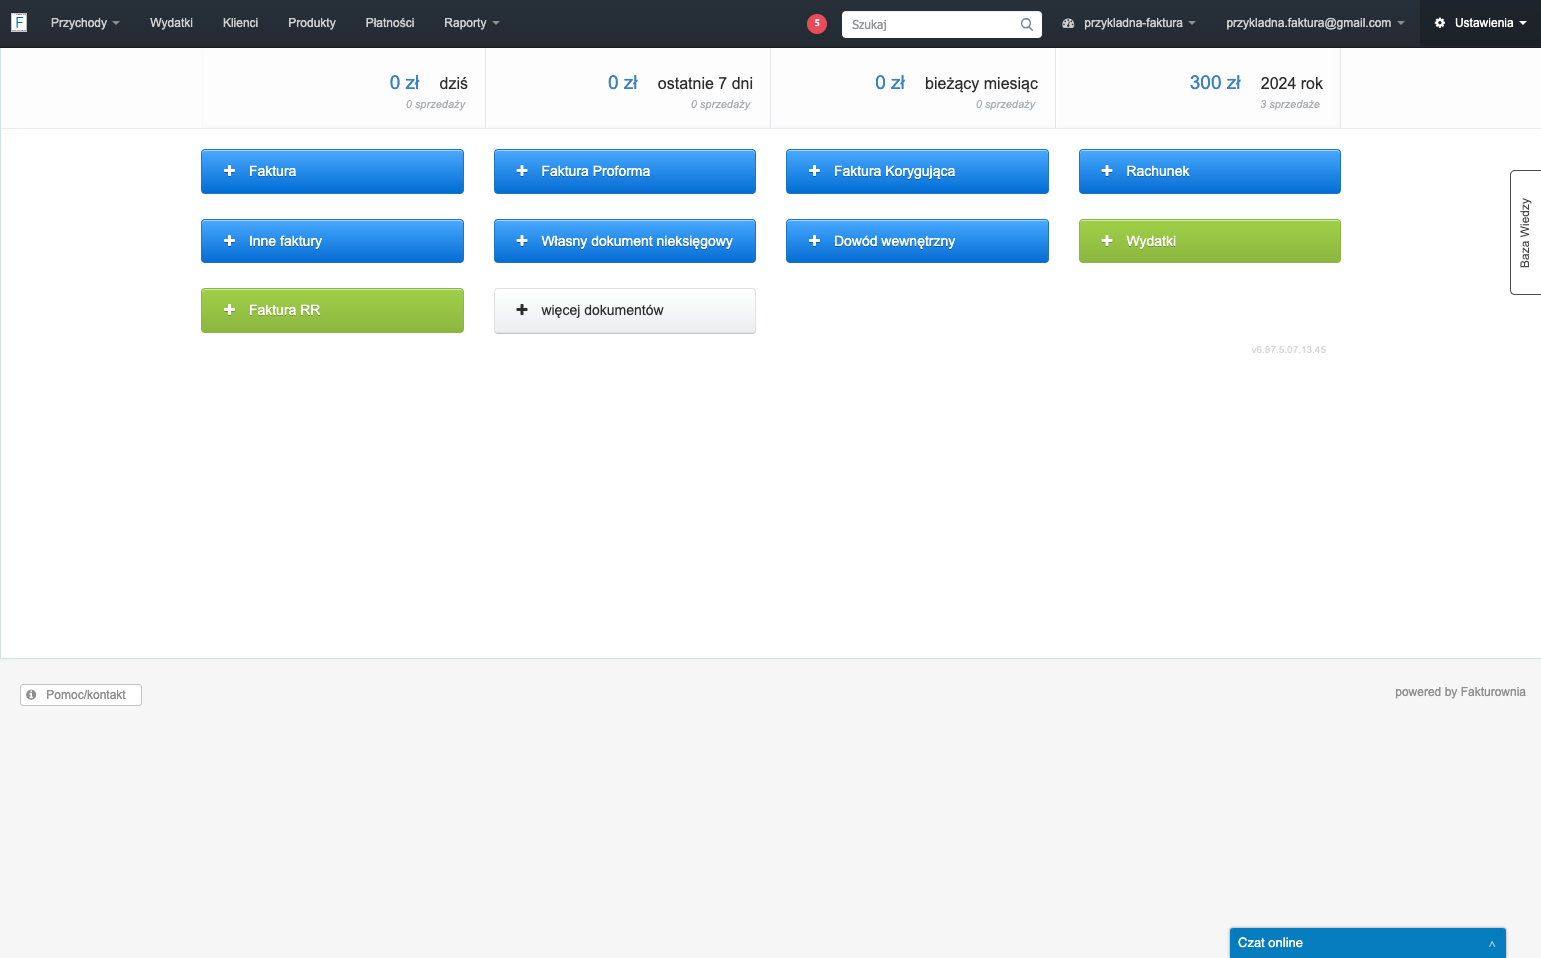Open the Płatności menu item

(x=390, y=23)
